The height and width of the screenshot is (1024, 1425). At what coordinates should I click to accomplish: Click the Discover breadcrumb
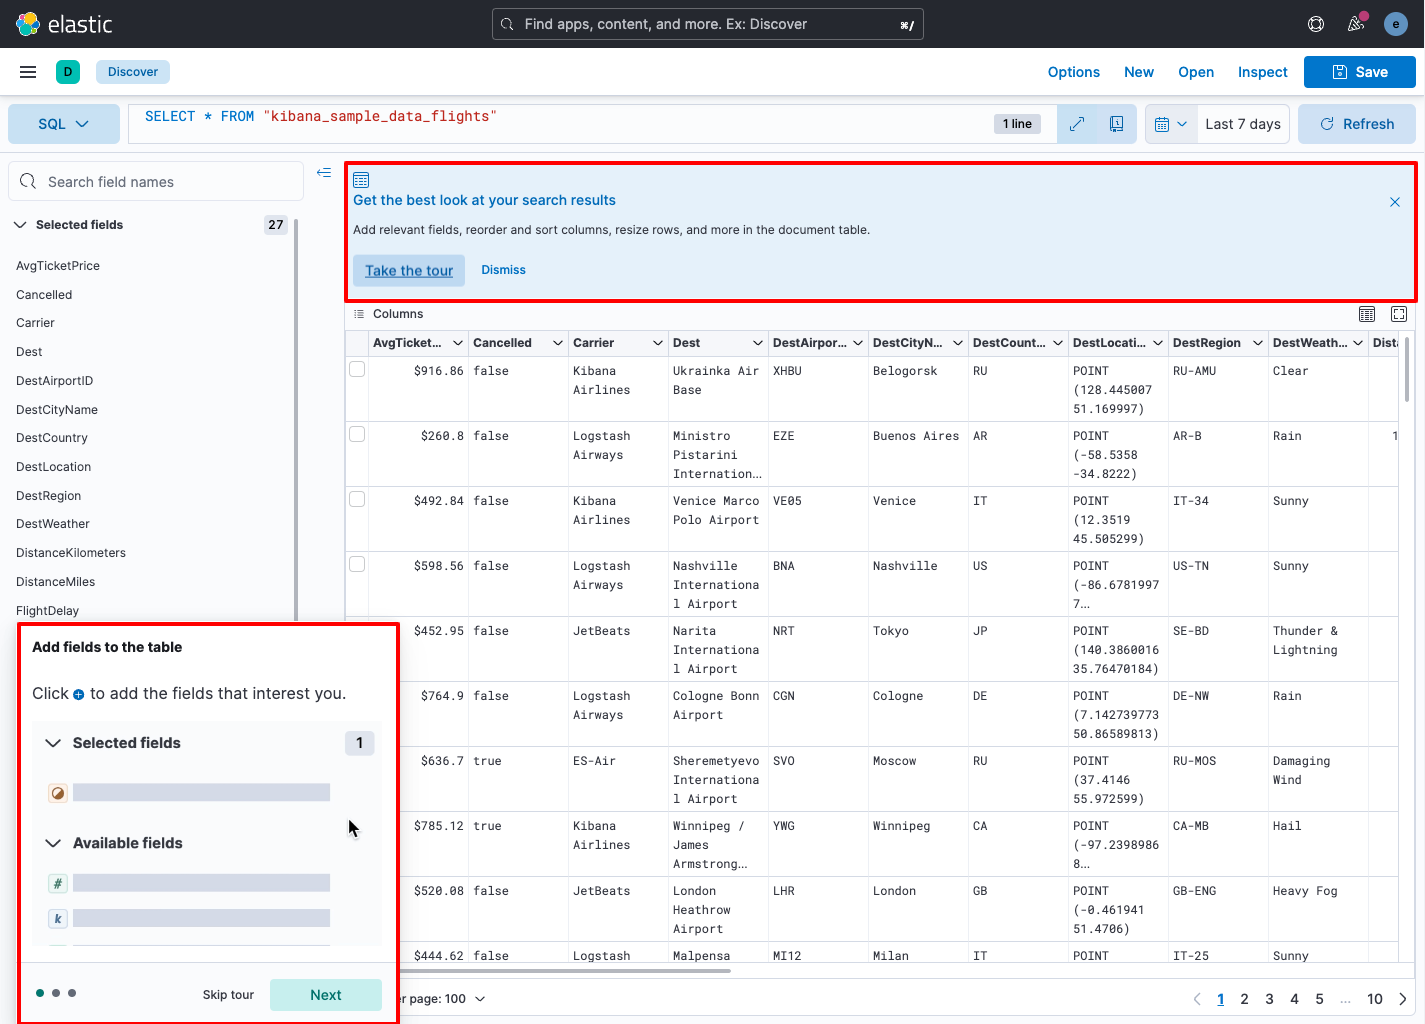coord(133,72)
